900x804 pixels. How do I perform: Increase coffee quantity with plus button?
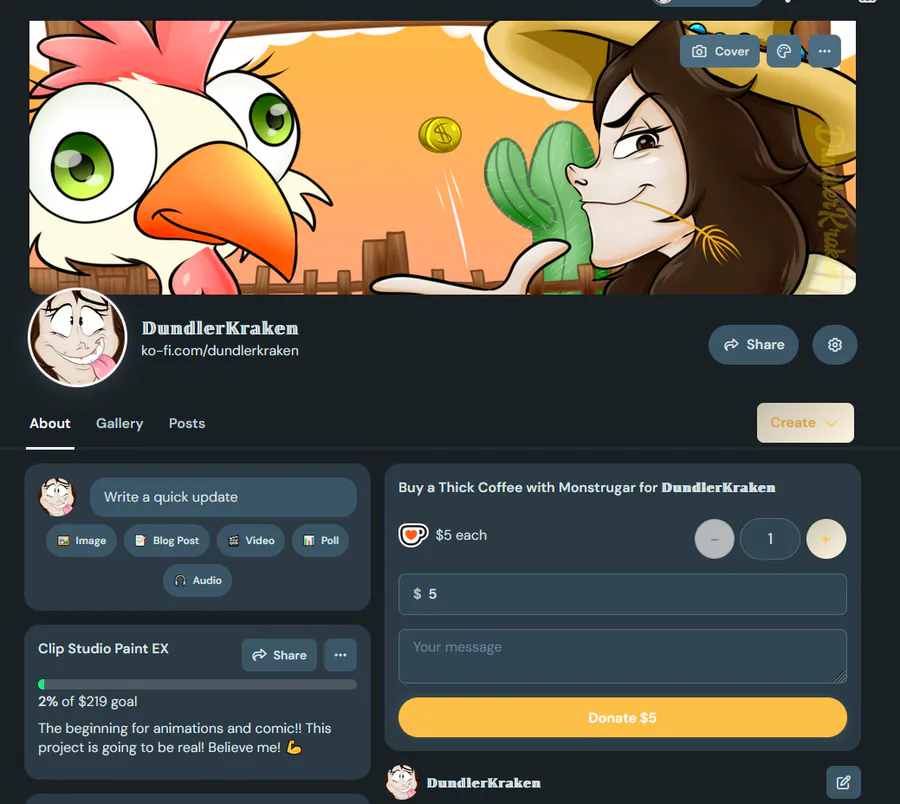826,539
